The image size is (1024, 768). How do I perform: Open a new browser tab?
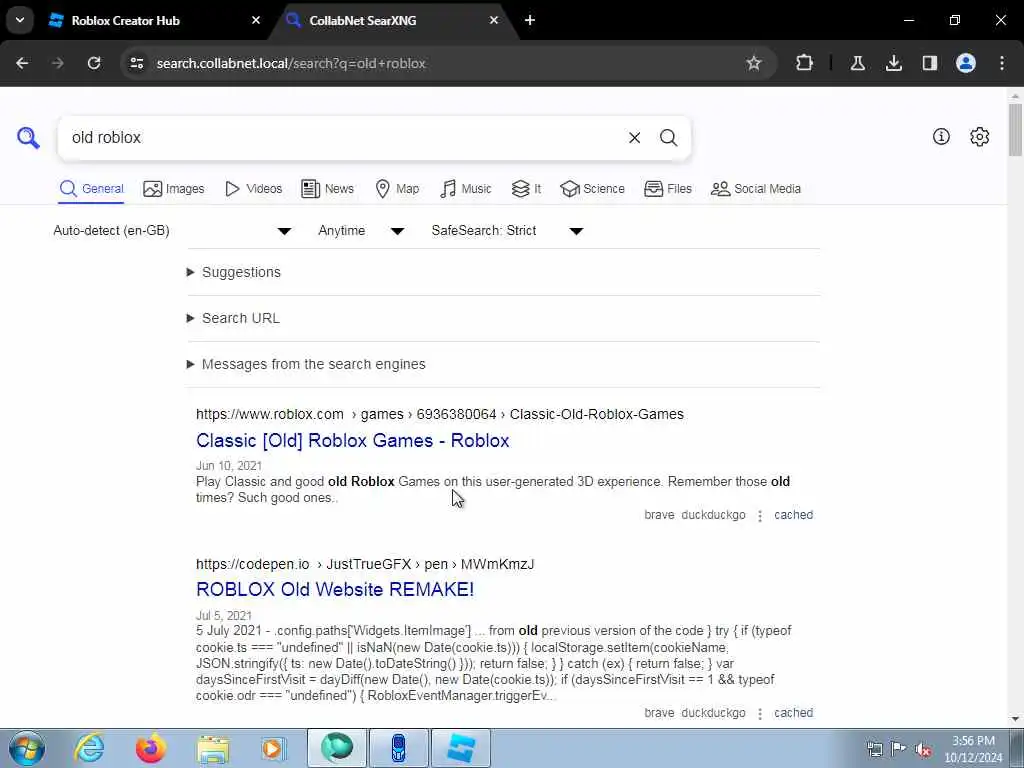(530, 20)
